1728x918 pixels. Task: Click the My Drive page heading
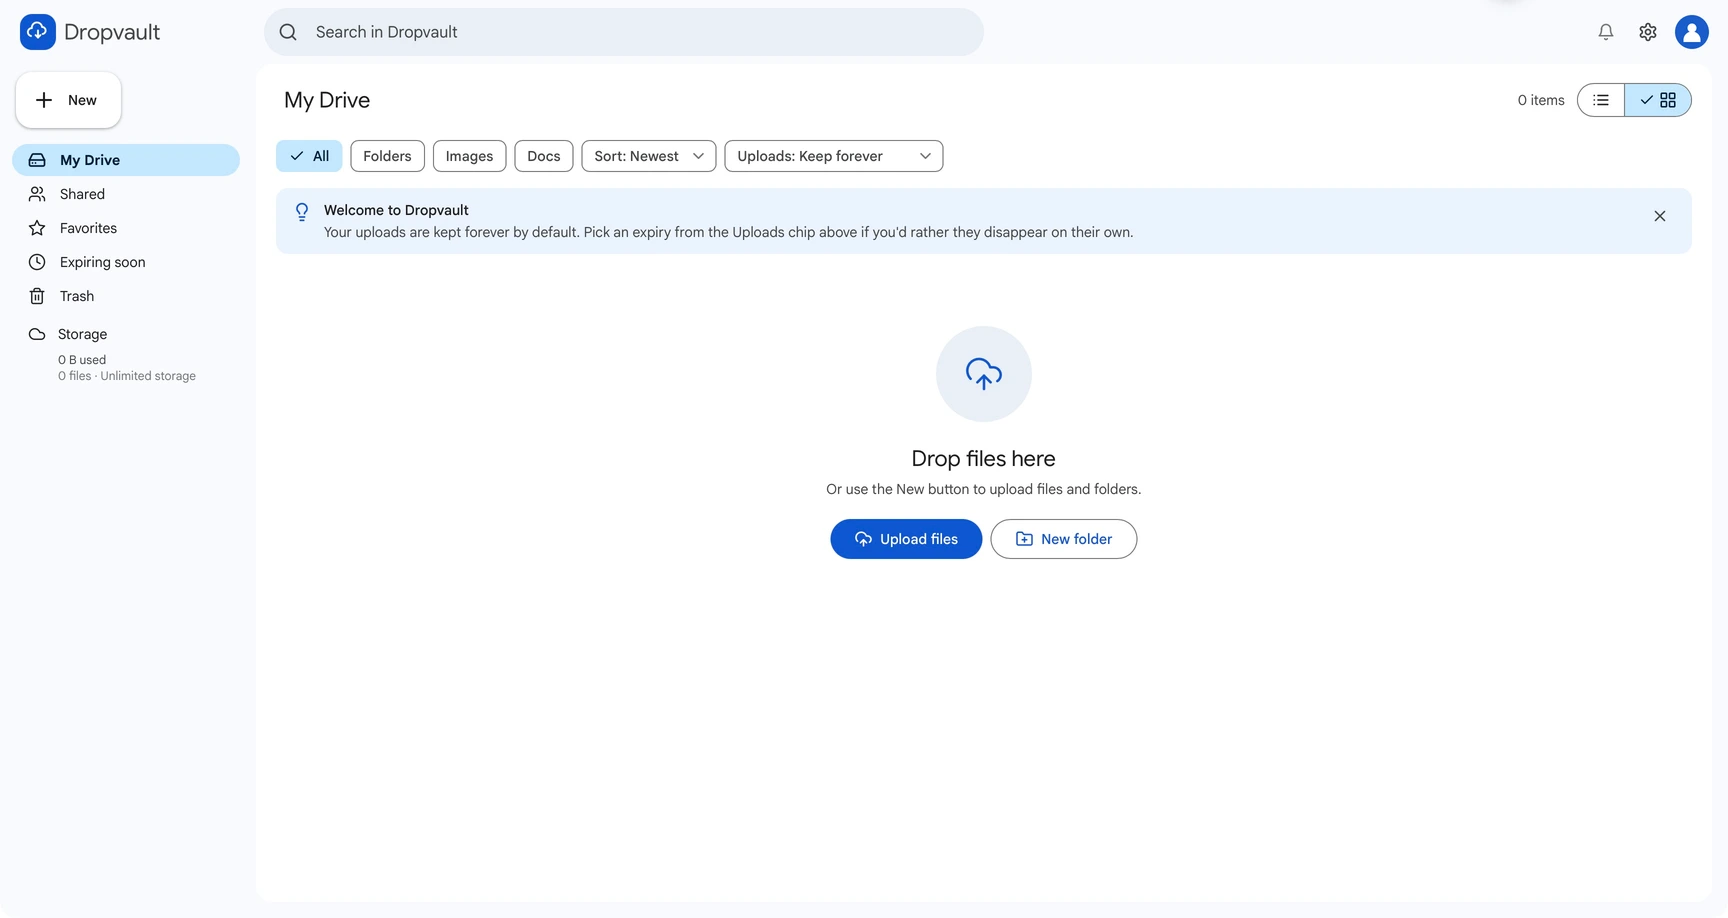[327, 100]
